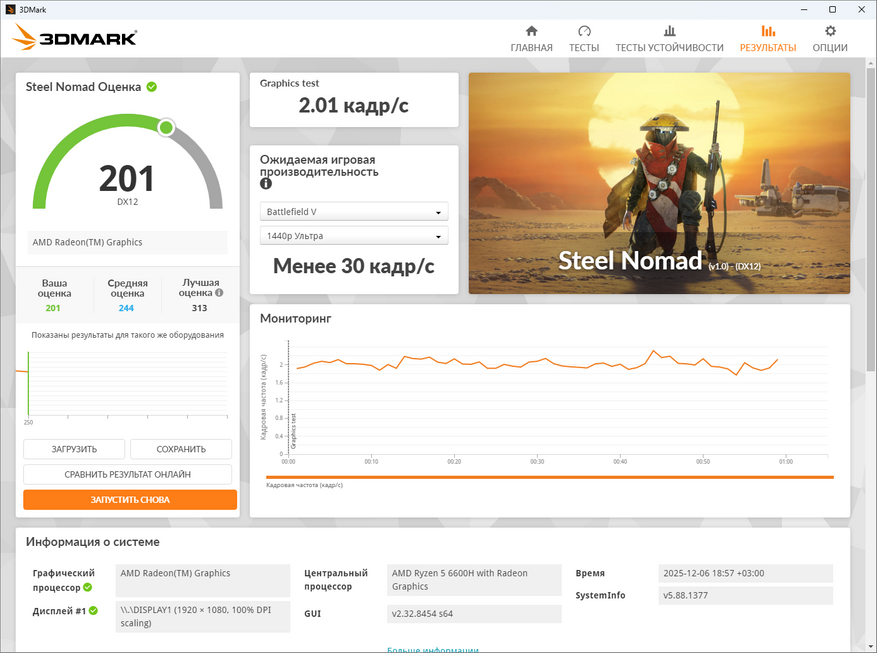Screen dimensions: 877x653
Task: Click the info icon beside Лучшая оценка
Action: point(219,293)
